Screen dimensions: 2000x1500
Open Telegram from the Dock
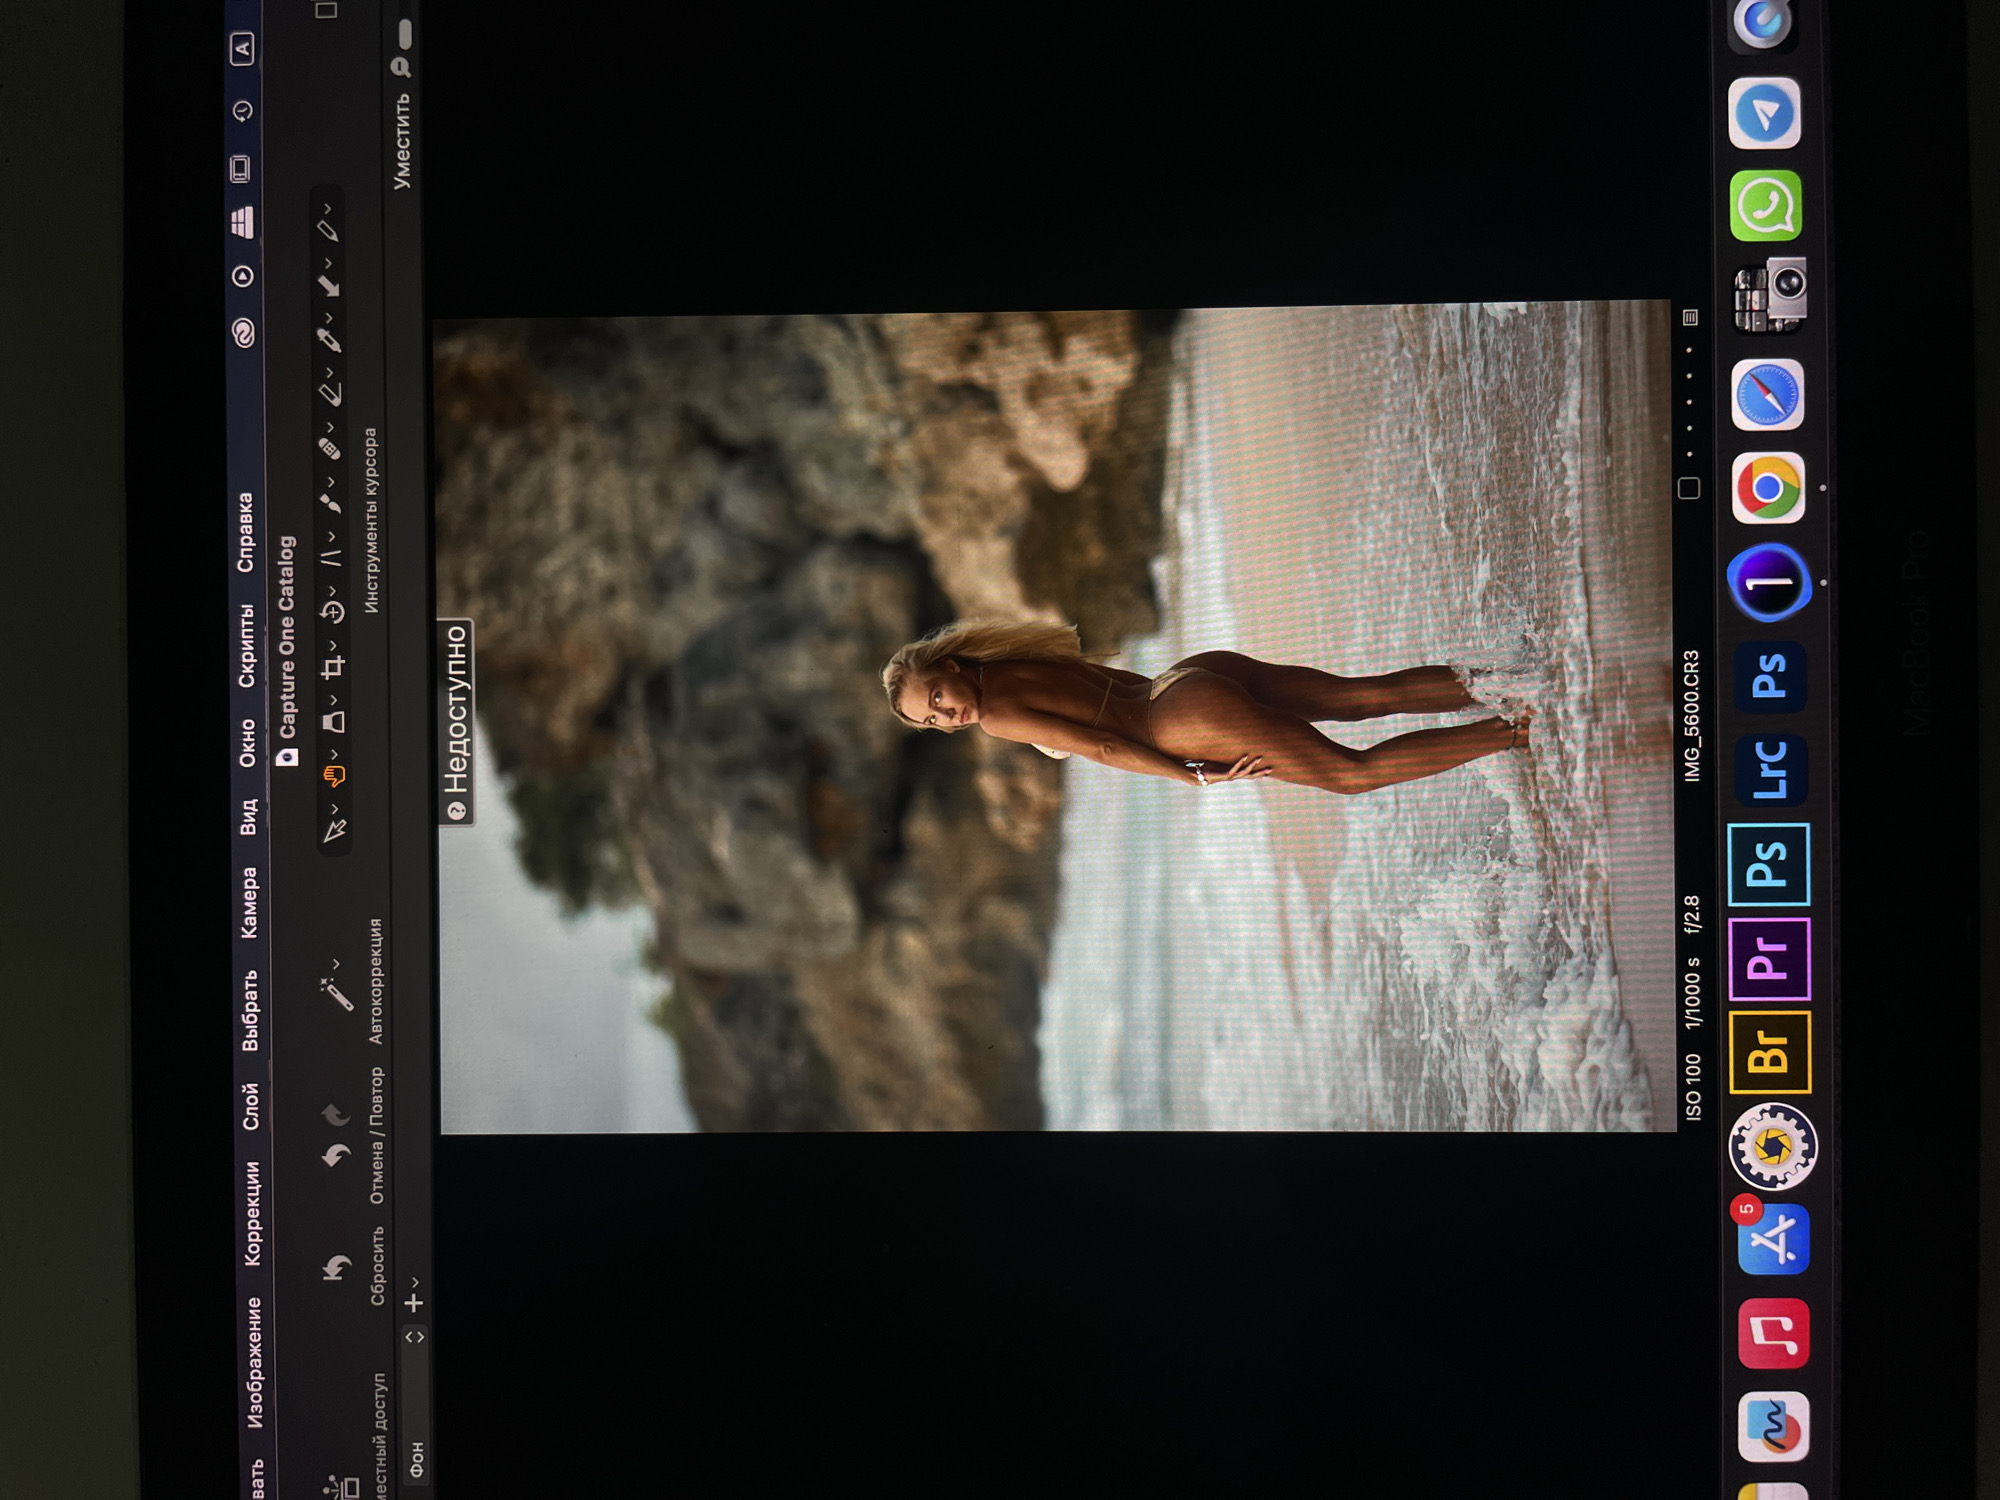1765,112
